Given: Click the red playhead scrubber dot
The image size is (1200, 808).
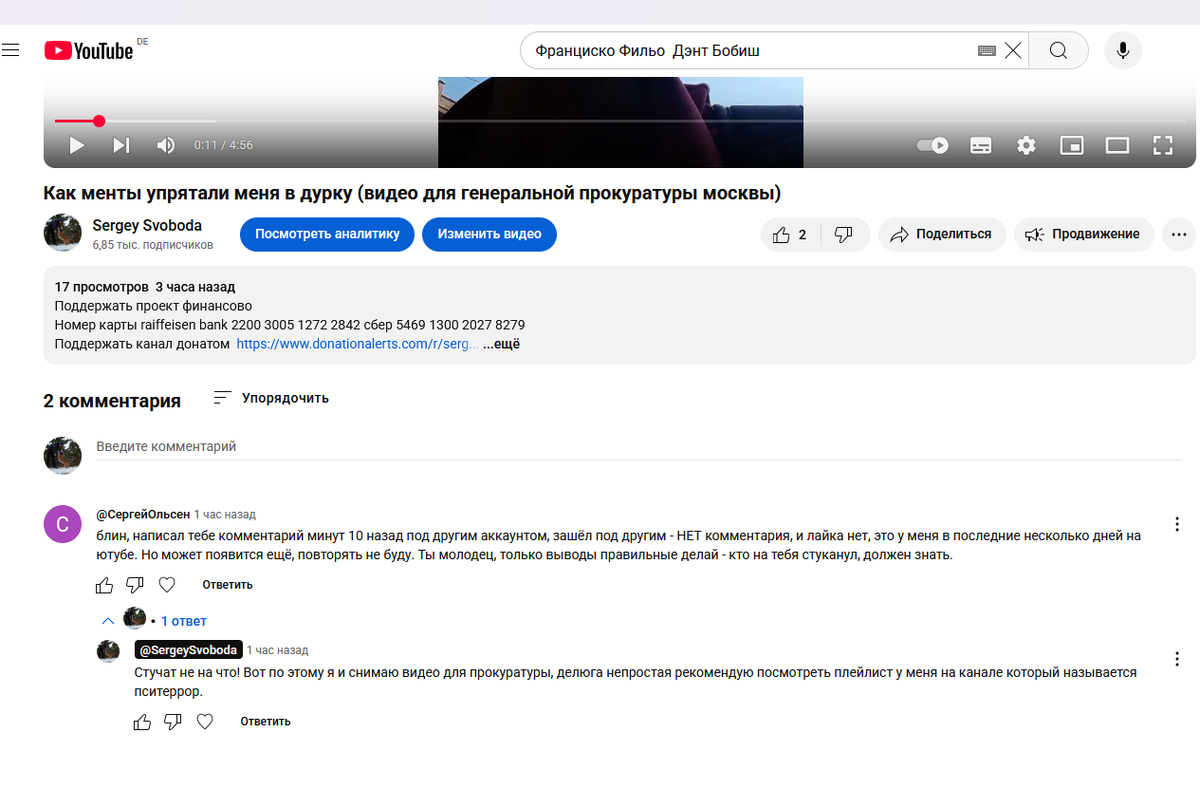Looking at the screenshot, I should click(98, 121).
